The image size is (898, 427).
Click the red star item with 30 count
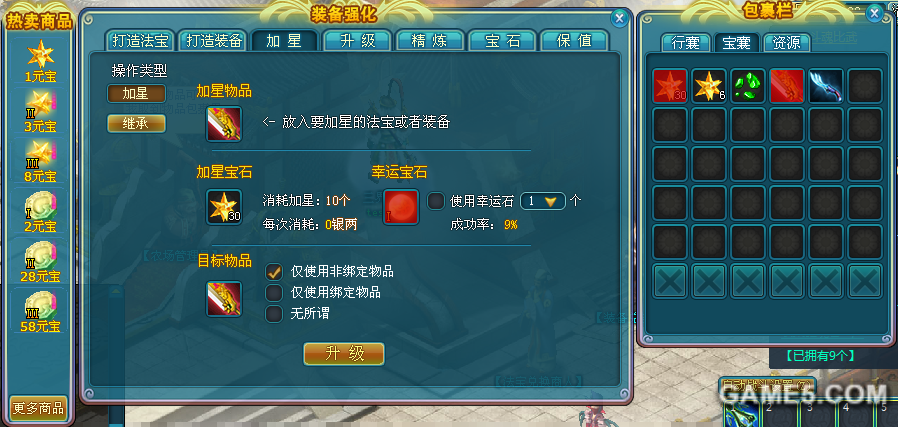(x=671, y=85)
